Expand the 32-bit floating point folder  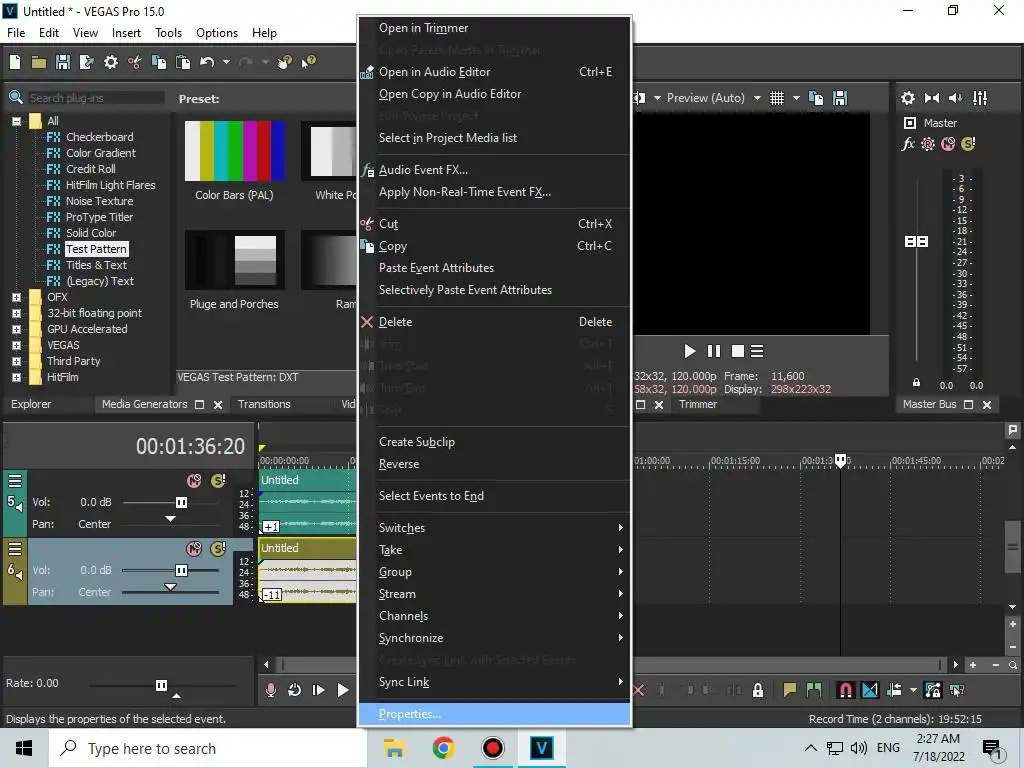(16, 313)
